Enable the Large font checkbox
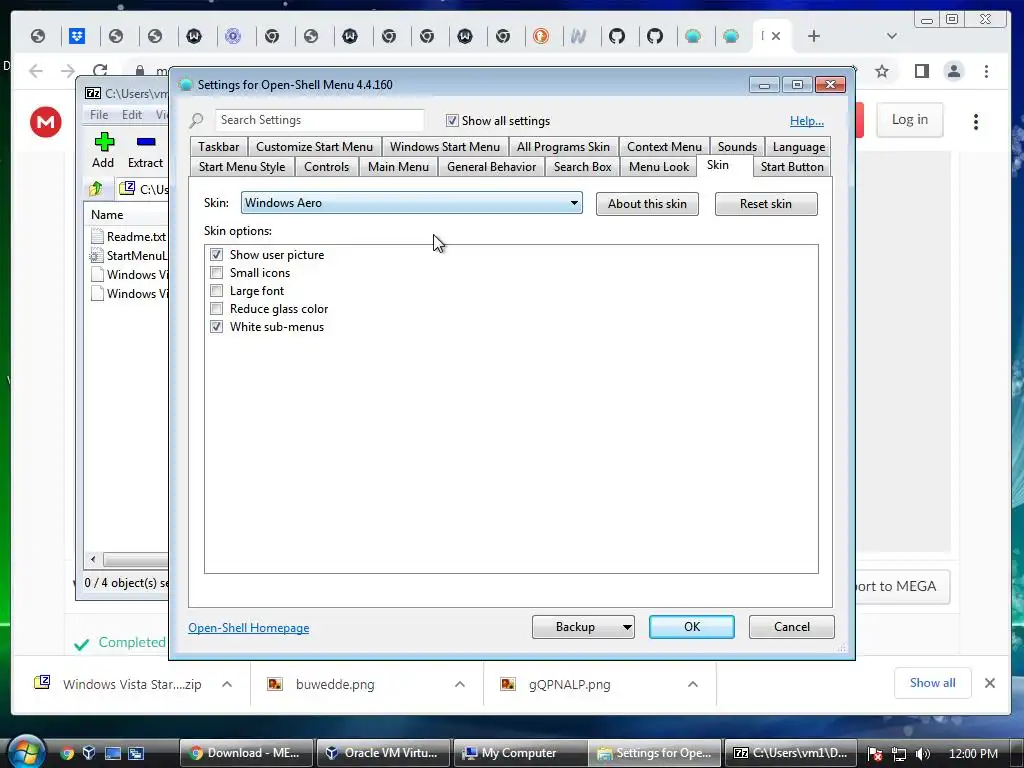1024x768 pixels. point(216,291)
